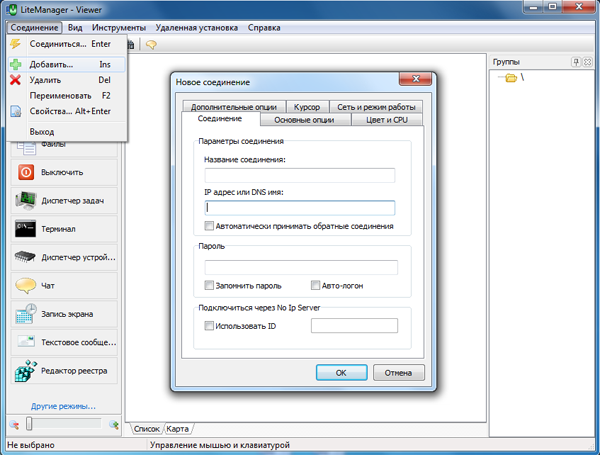This screenshot has width=600, height=455.
Task: Select the Терминал console icon
Action: [x=26, y=228]
